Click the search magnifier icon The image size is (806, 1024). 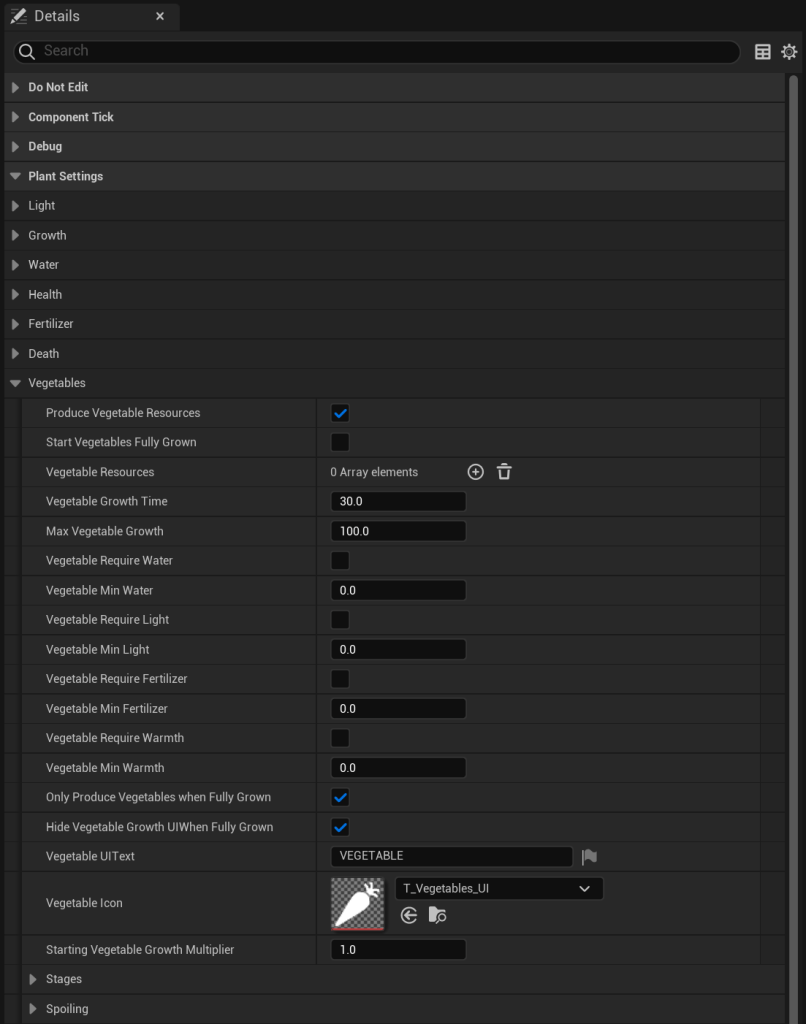click(x=27, y=52)
